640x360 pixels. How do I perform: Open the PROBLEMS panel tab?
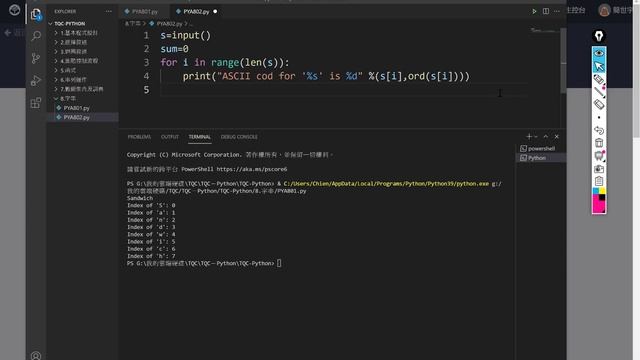[x=139, y=137]
